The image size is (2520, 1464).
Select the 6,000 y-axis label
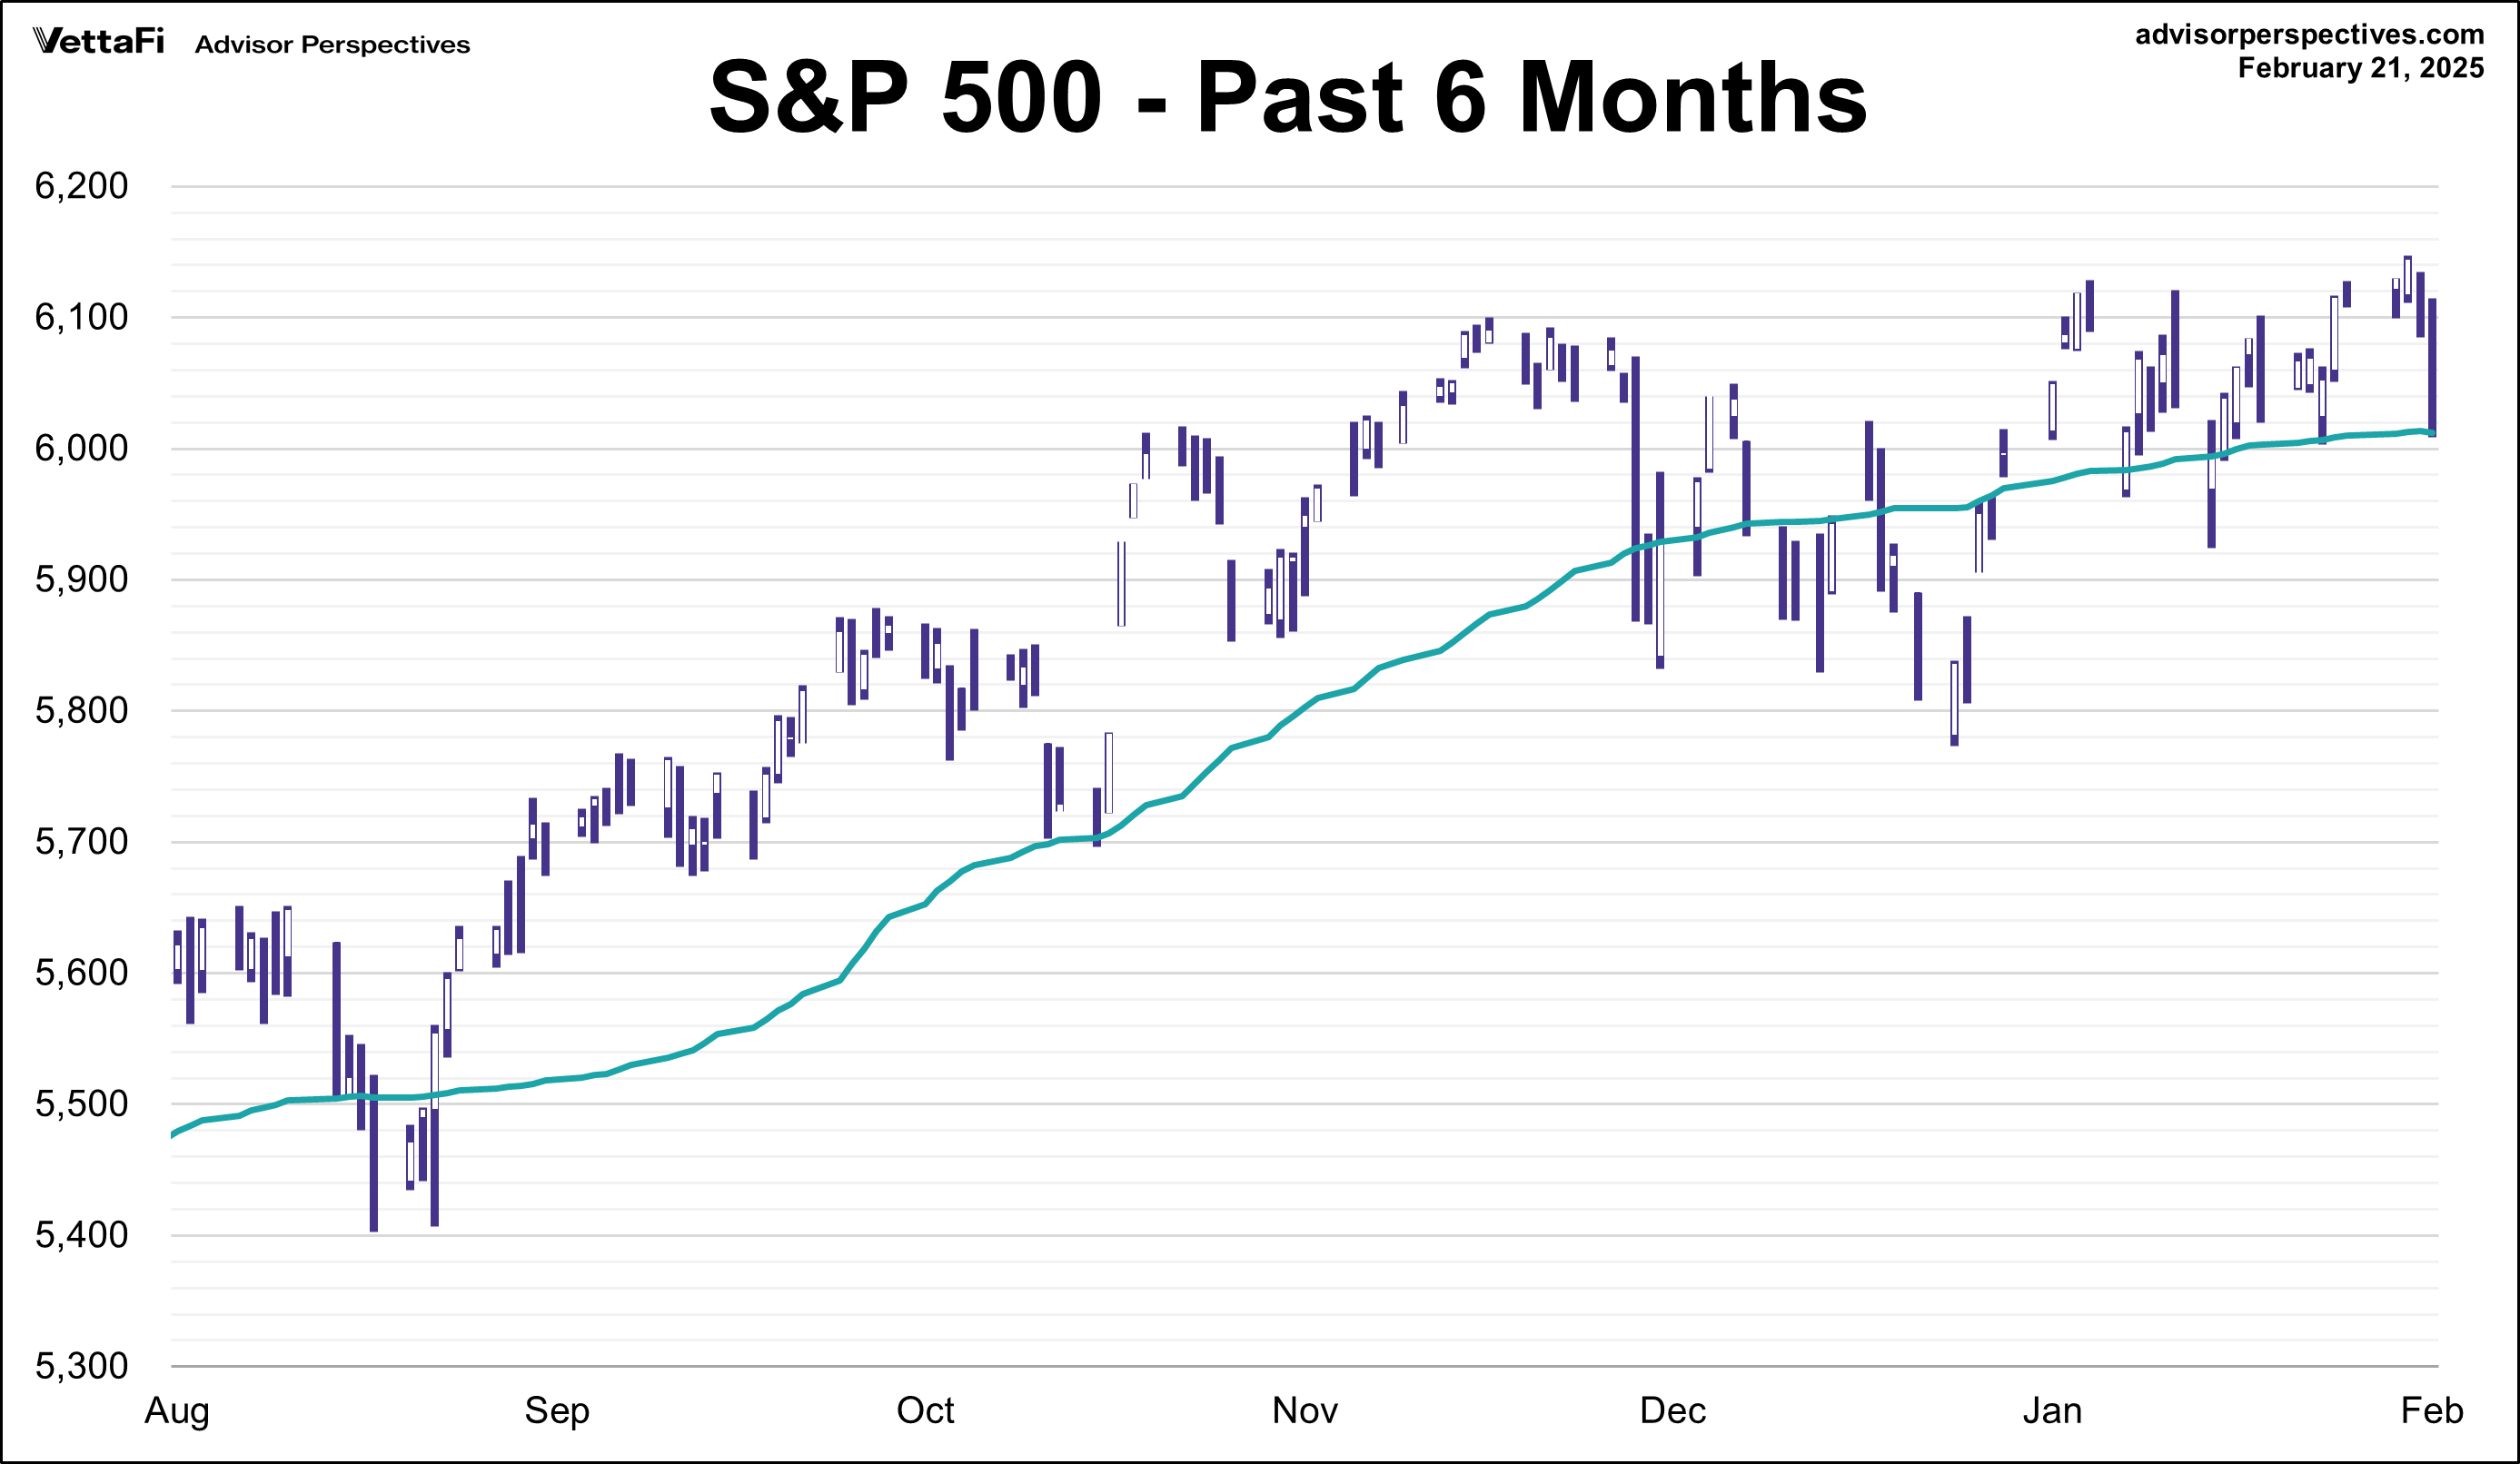[82, 449]
